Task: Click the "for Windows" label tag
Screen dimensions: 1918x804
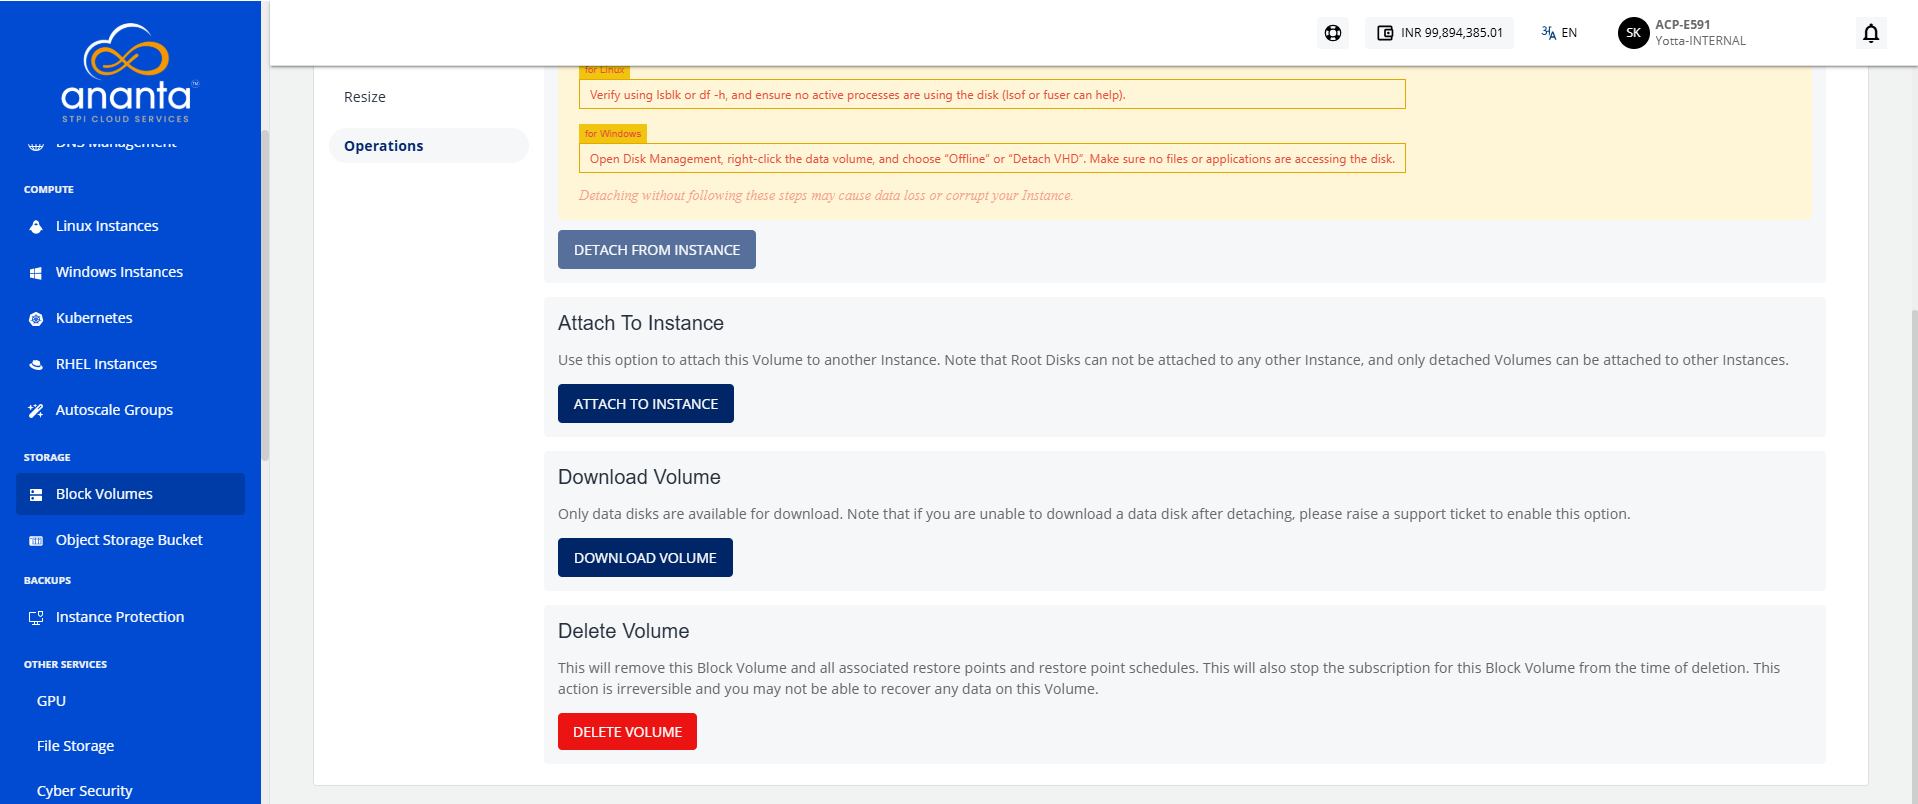Action: 613,134
